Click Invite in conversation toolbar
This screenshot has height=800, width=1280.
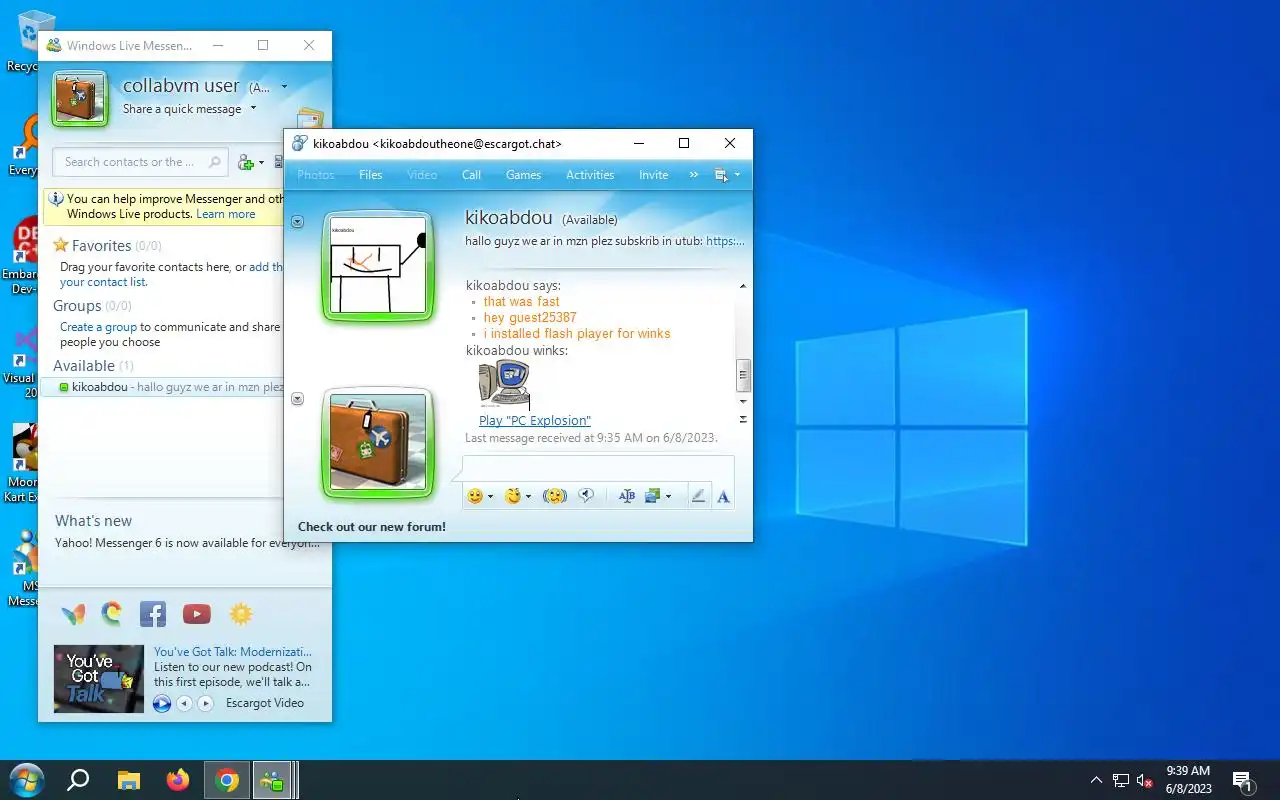[653, 175]
